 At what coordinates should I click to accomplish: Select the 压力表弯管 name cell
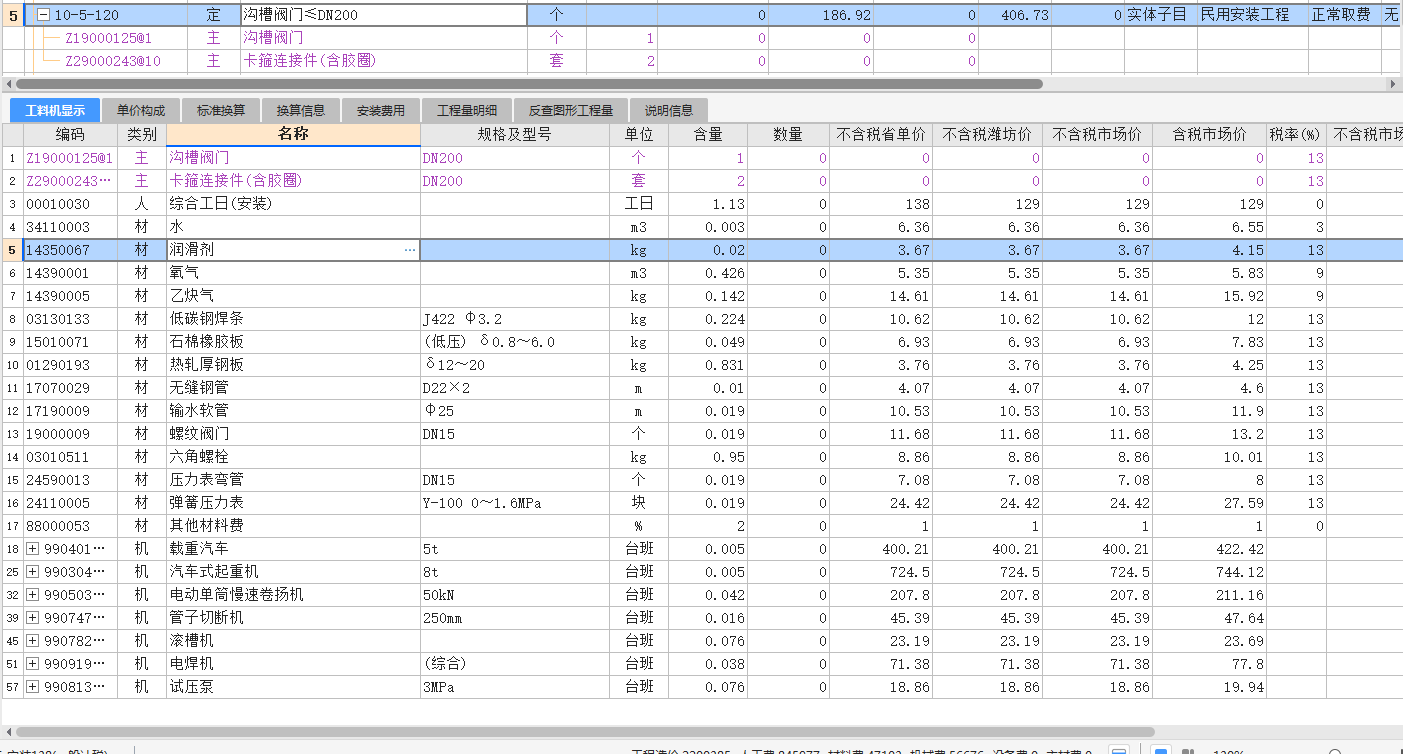(x=293, y=480)
